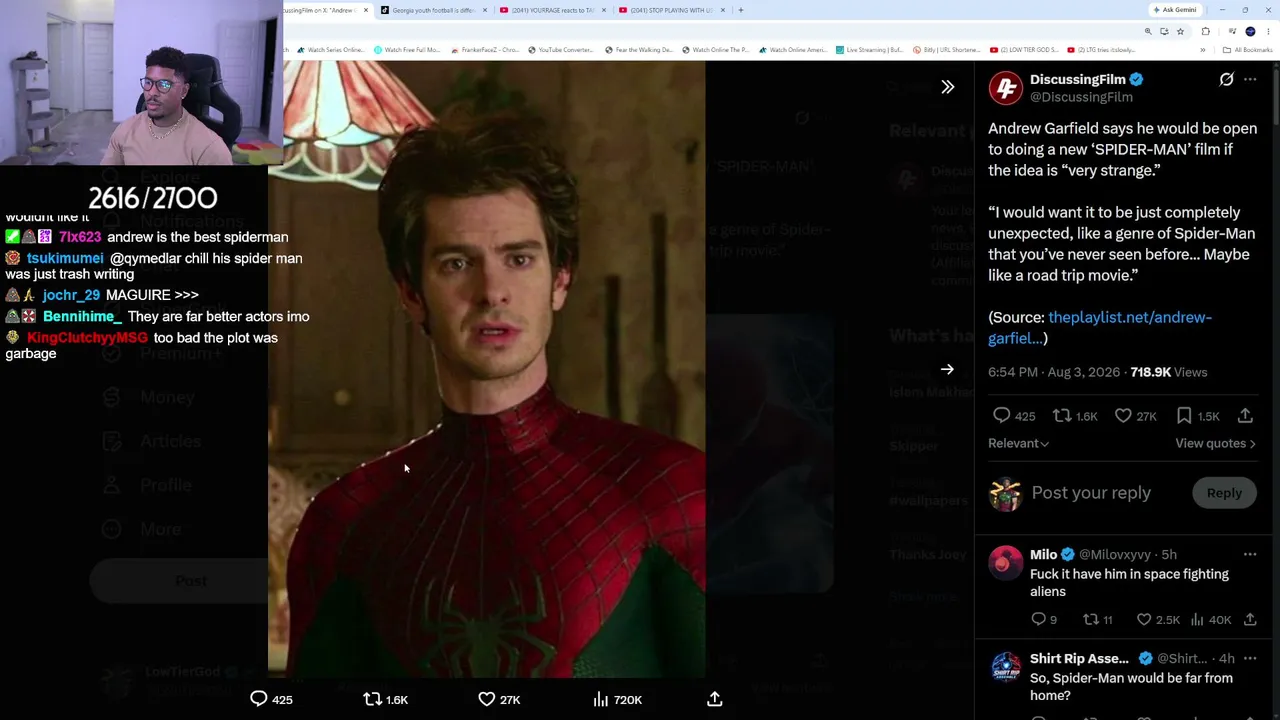Open the Live Streaming bookmark
1280x720 pixels.
click(869, 50)
